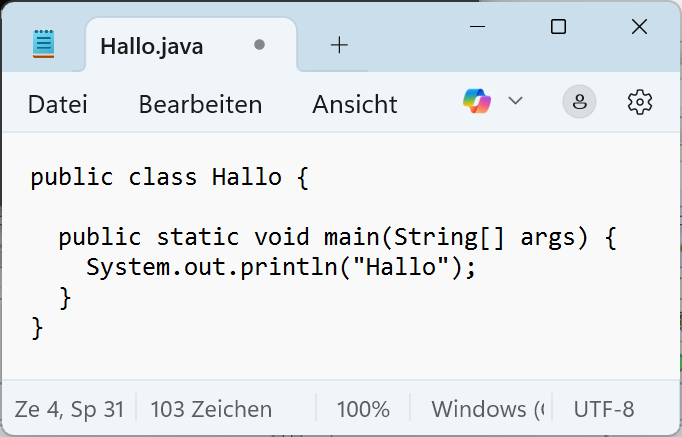
Task: Close the Notepad window
Action: click(x=639, y=27)
